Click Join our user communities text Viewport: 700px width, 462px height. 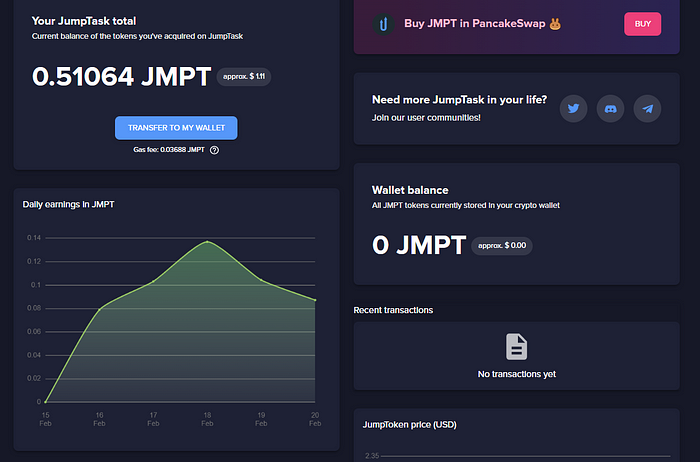pos(426,118)
